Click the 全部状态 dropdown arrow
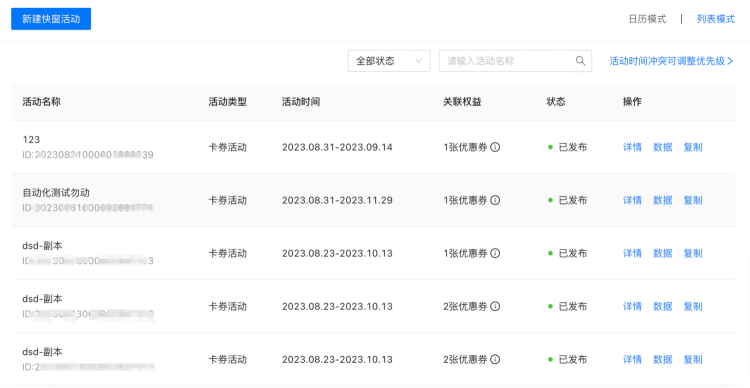750x388 pixels. pyautogui.click(x=419, y=61)
